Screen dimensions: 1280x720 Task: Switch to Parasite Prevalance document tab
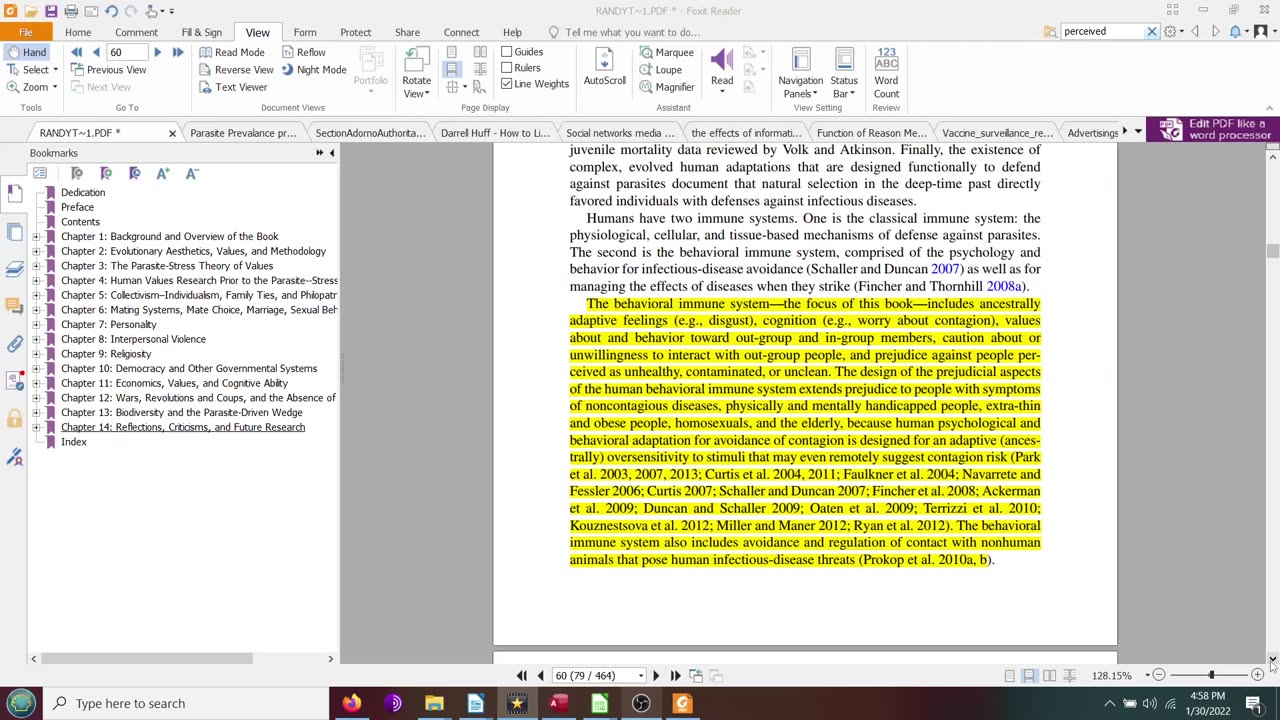[x=243, y=133]
